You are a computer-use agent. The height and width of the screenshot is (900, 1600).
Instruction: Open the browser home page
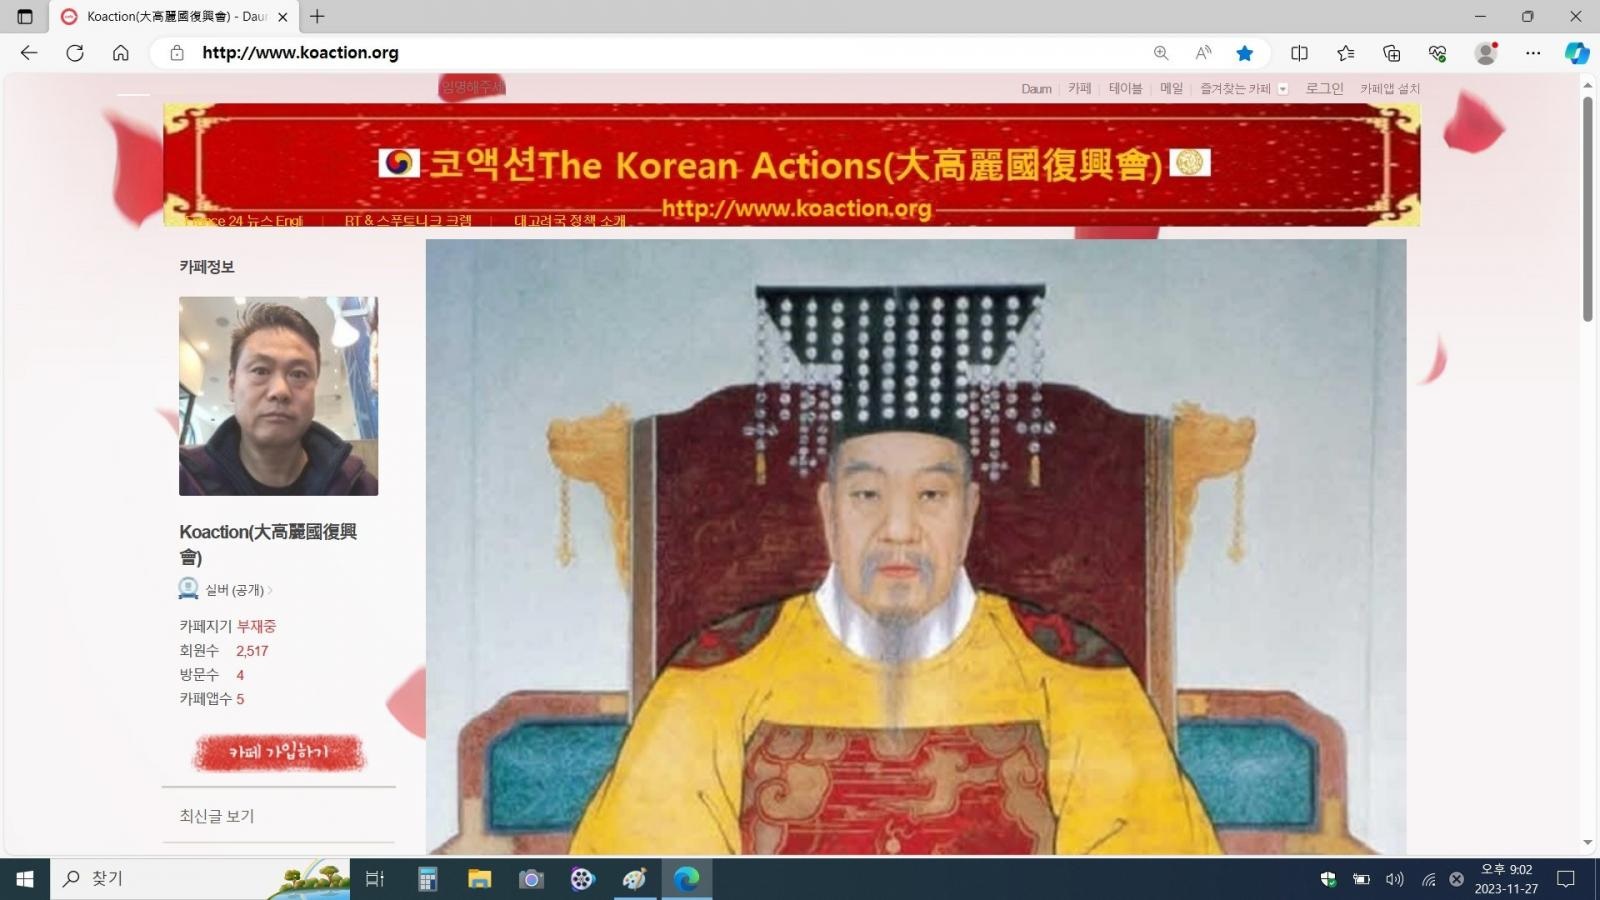tap(121, 53)
